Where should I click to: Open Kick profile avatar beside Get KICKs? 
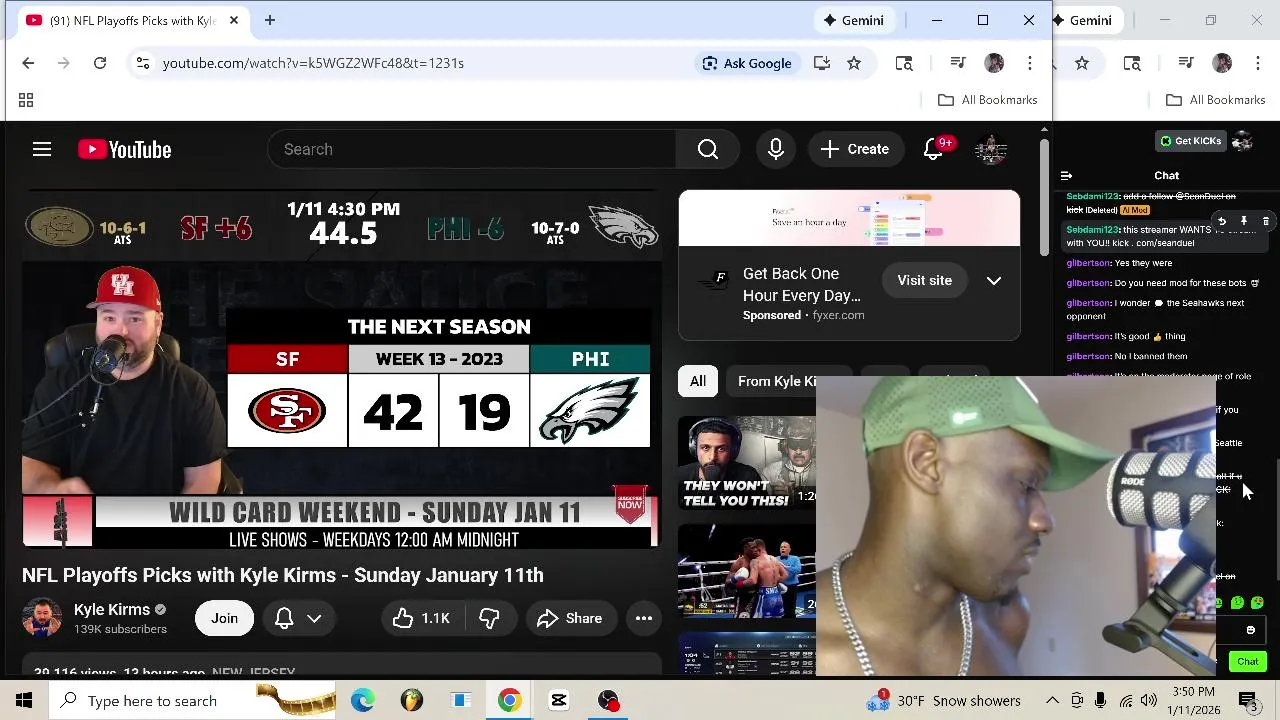[x=1243, y=141]
